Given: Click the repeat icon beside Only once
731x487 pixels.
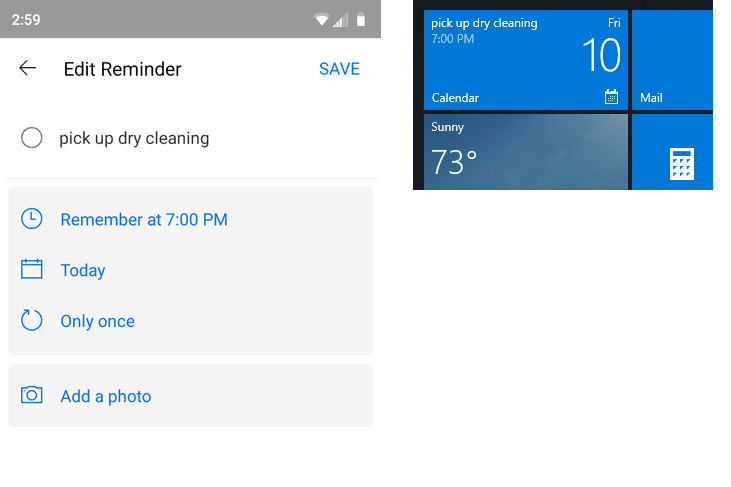Looking at the screenshot, I should 32,320.
